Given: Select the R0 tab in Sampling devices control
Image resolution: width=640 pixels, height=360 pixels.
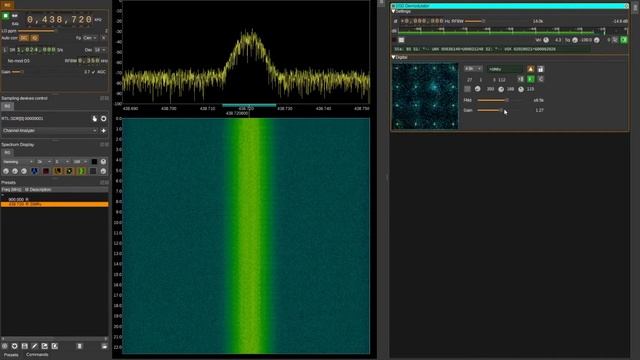Looking at the screenshot, I should pos(7,106).
